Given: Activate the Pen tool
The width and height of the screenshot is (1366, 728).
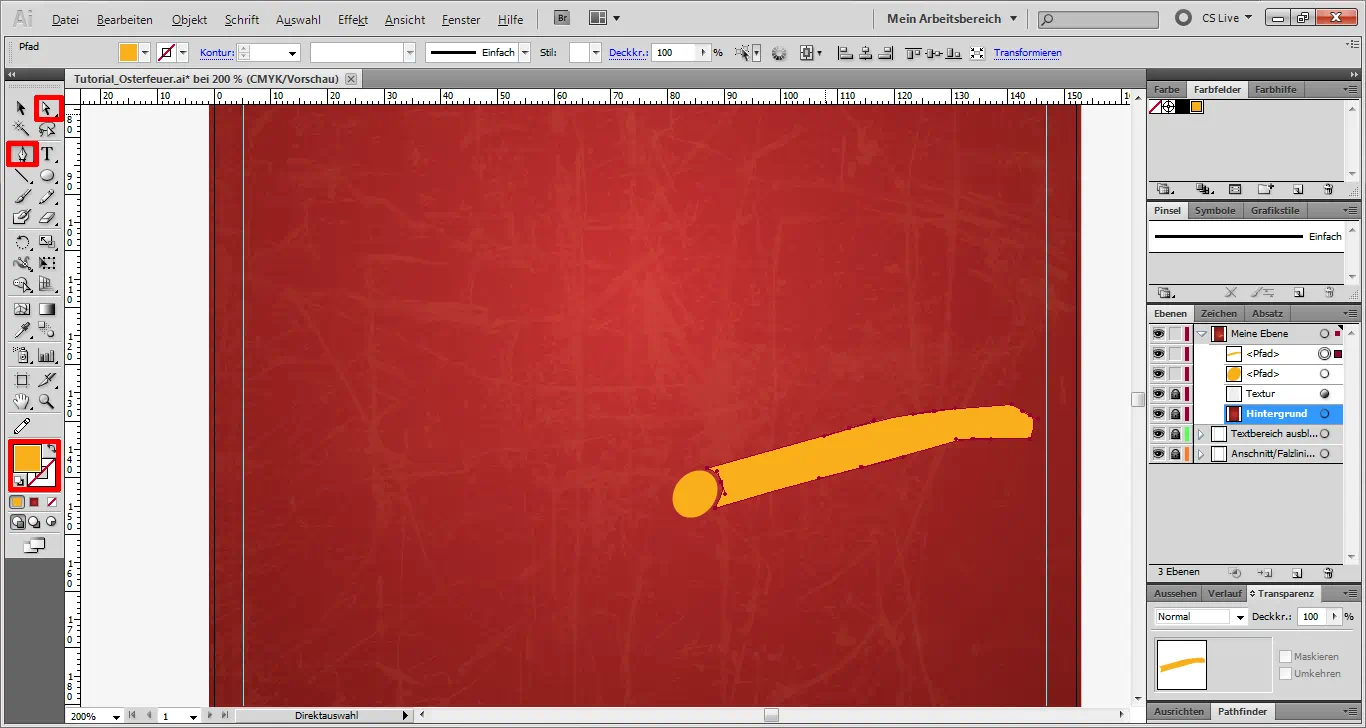Looking at the screenshot, I should [23, 154].
